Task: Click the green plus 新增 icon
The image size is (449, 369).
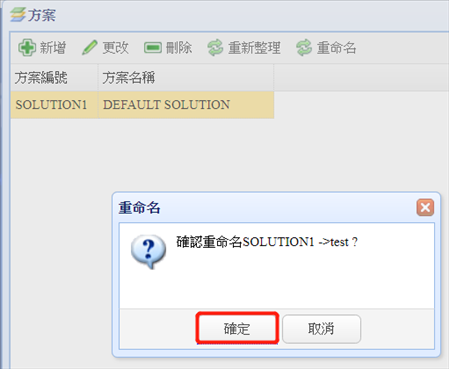Action: coord(27,48)
